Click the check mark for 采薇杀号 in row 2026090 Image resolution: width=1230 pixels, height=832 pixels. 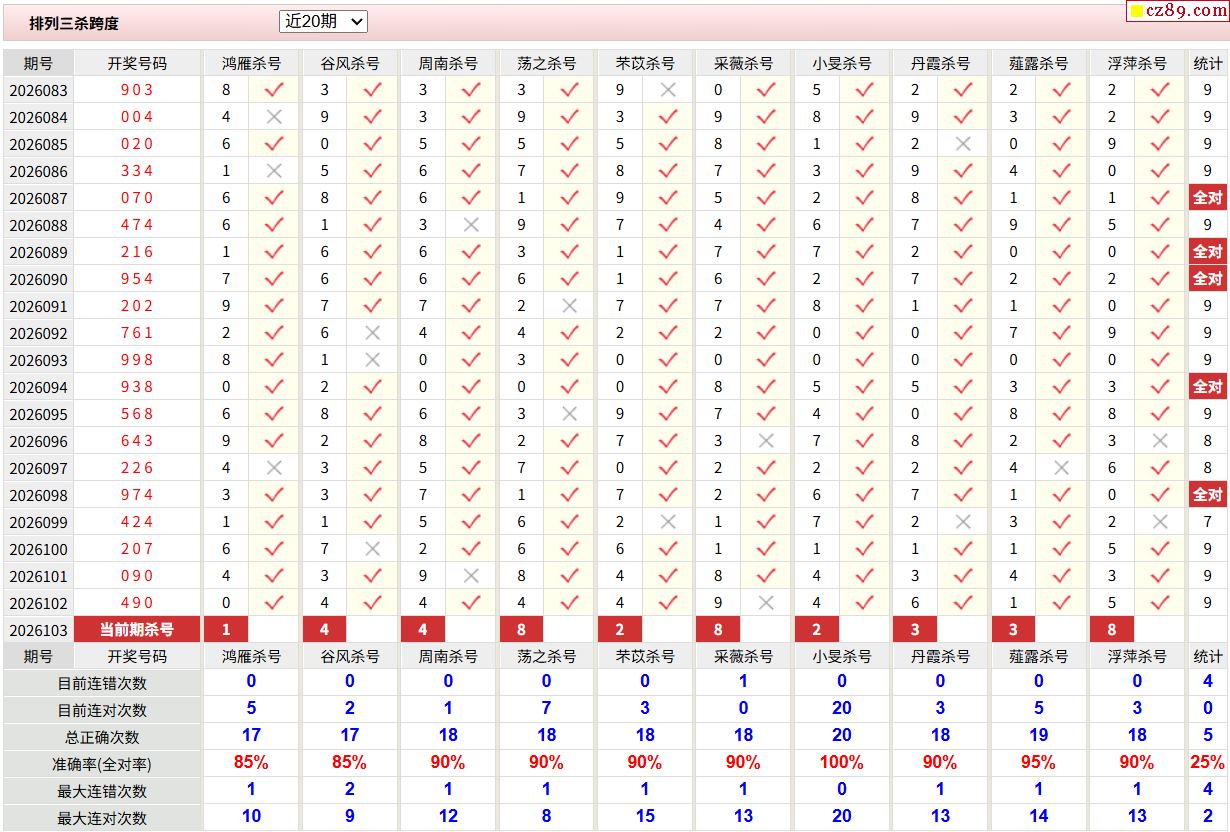pyautogui.click(x=766, y=279)
